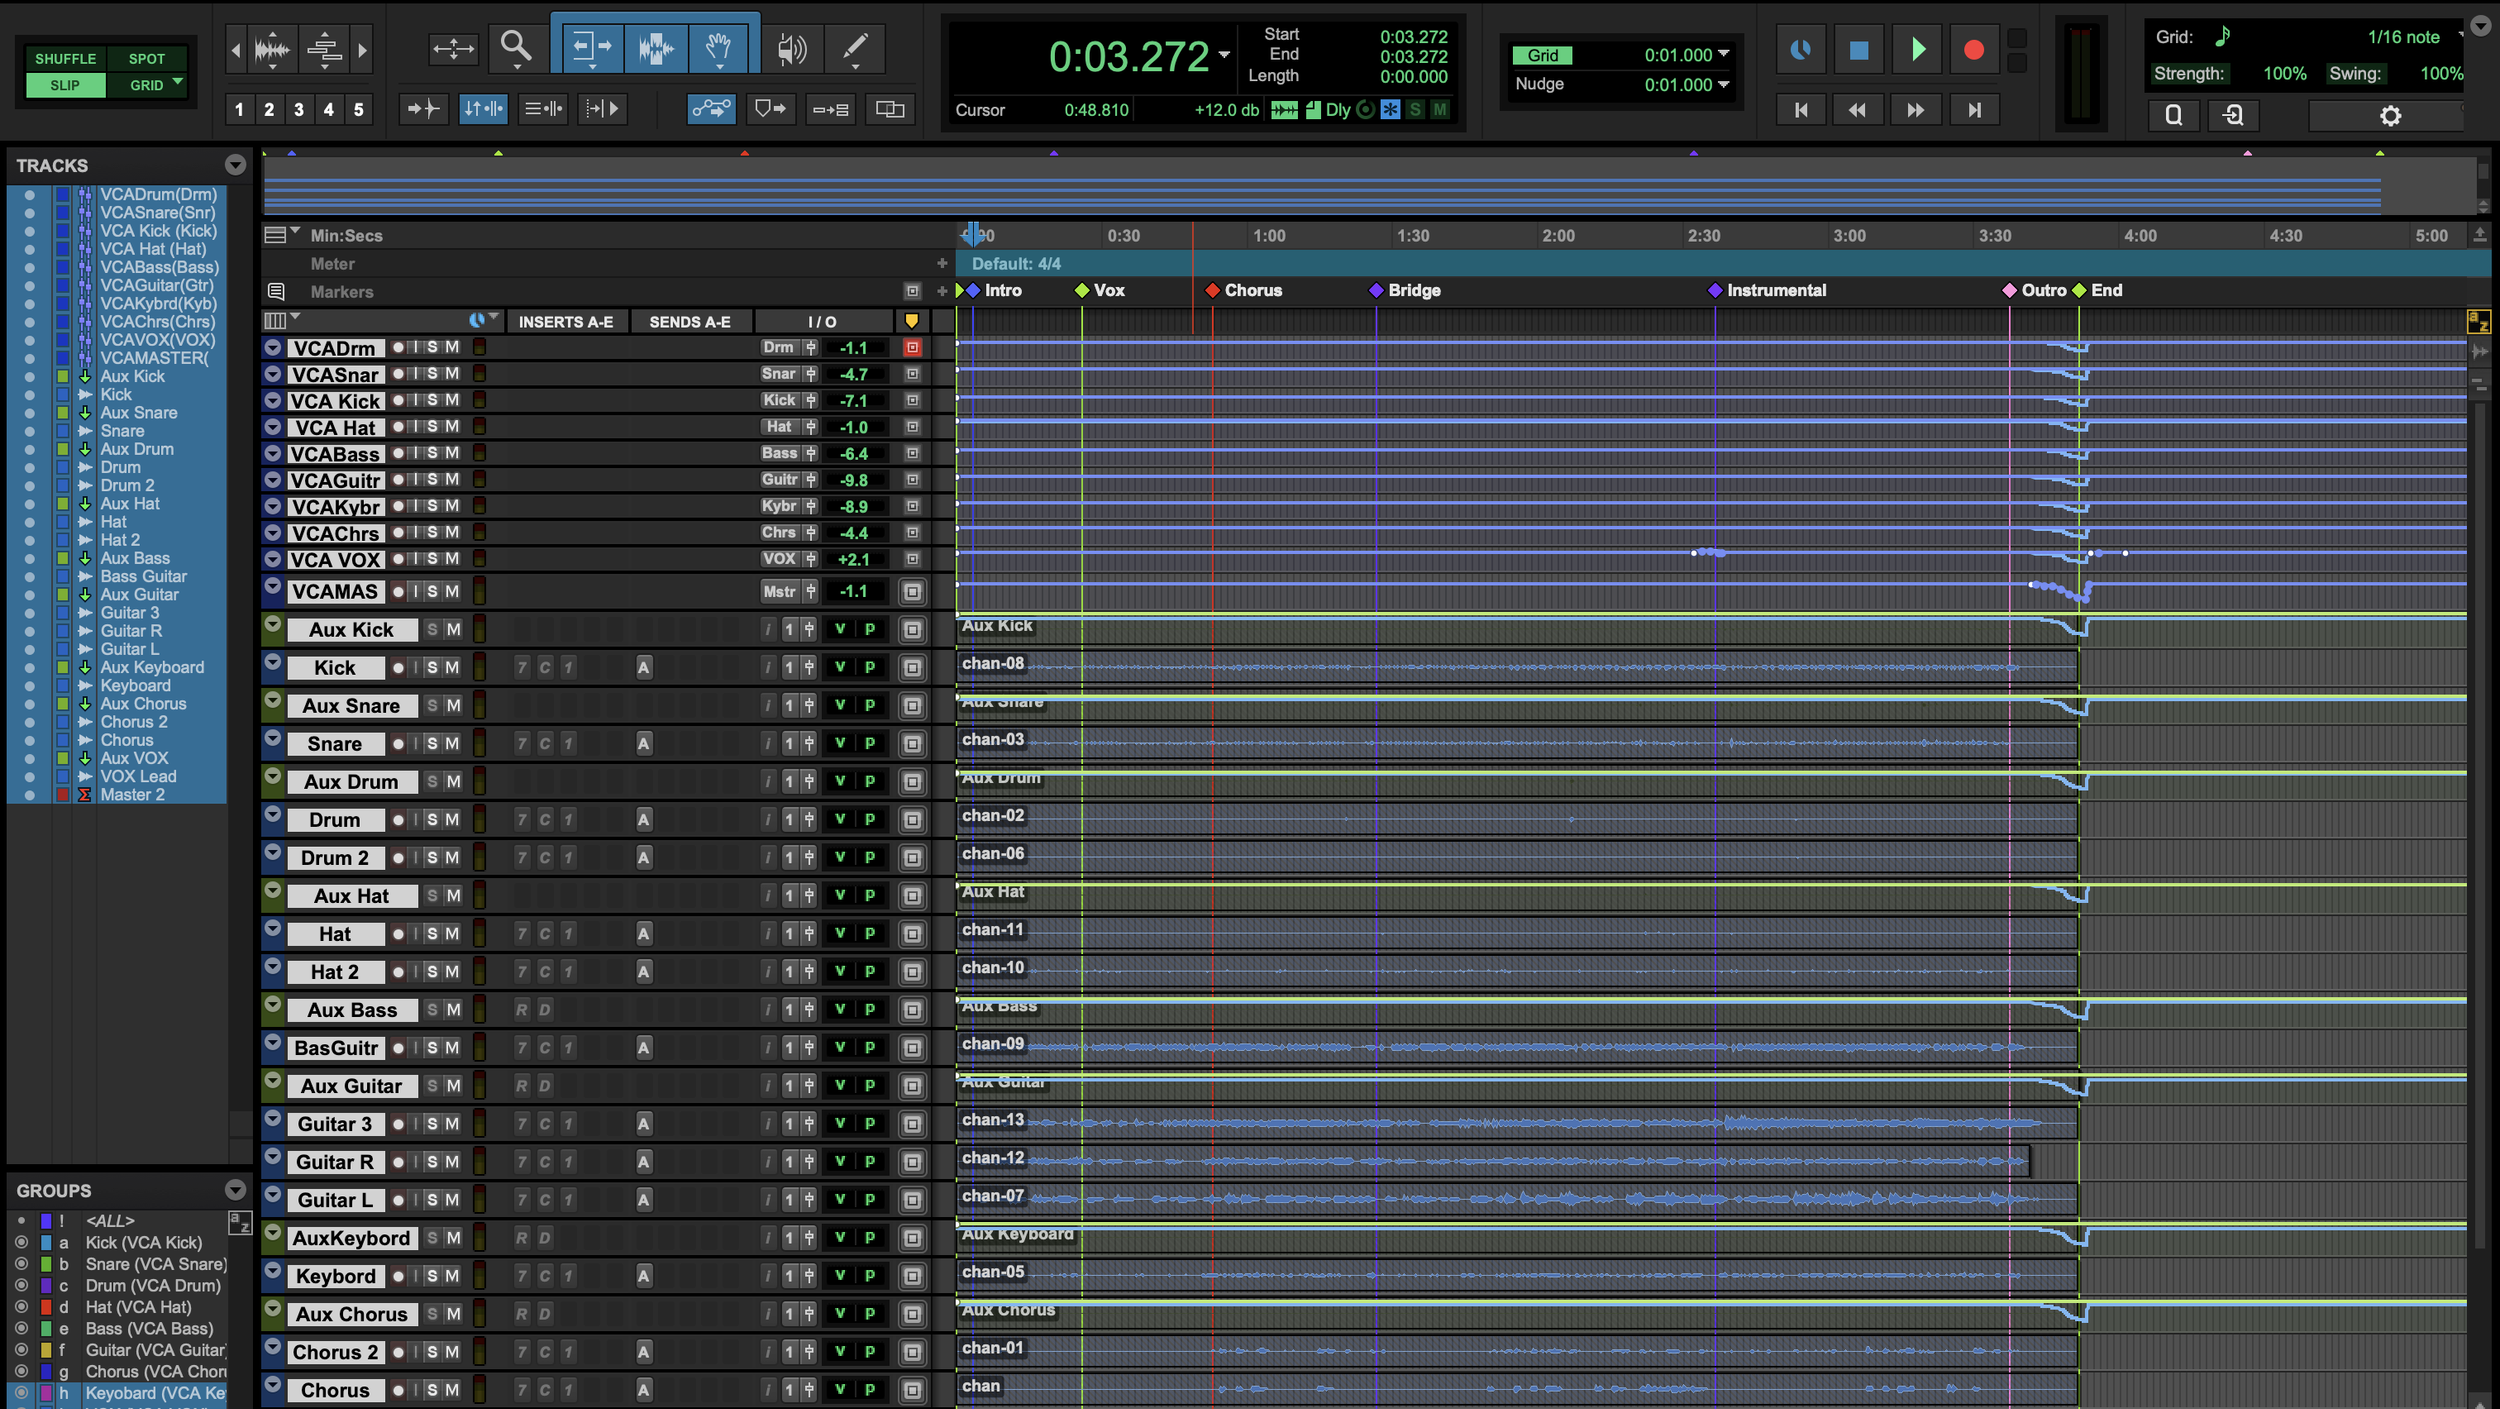Click the Fast Forward transport button
Viewport: 2500px width, 1409px height.
pyautogui.click(x=1915, y=110)
